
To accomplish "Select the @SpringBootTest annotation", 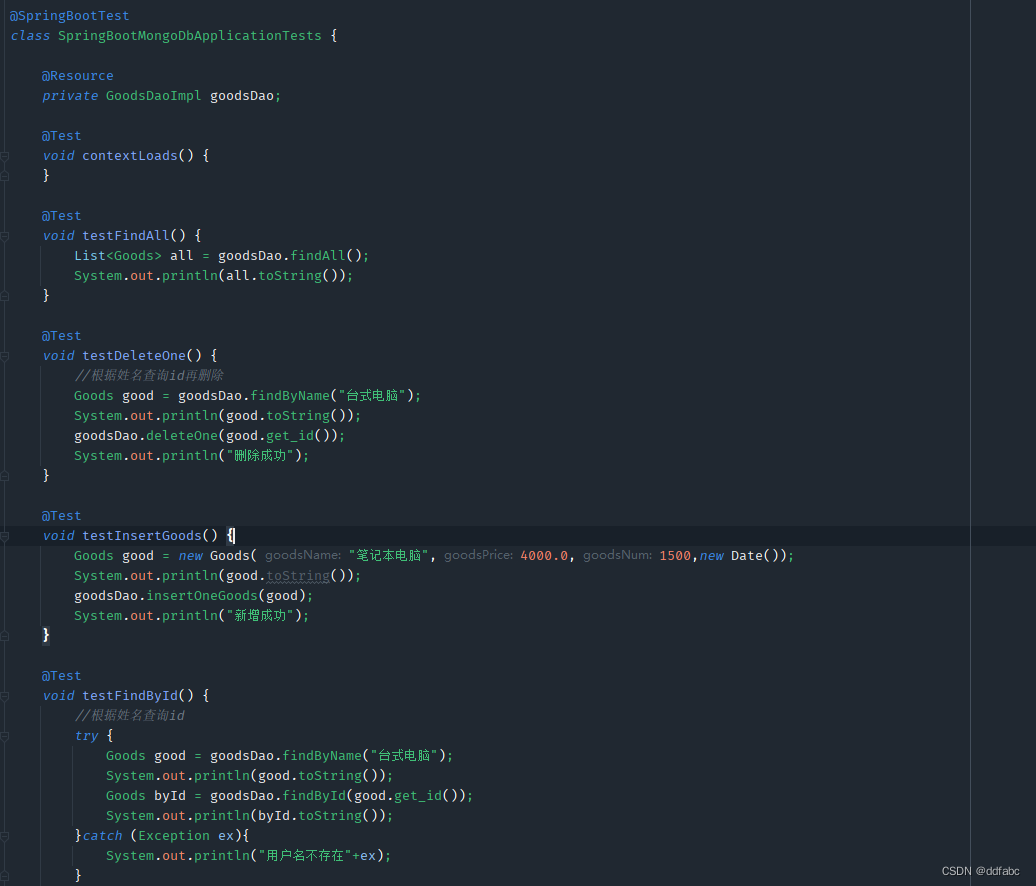I will [69, 15].
